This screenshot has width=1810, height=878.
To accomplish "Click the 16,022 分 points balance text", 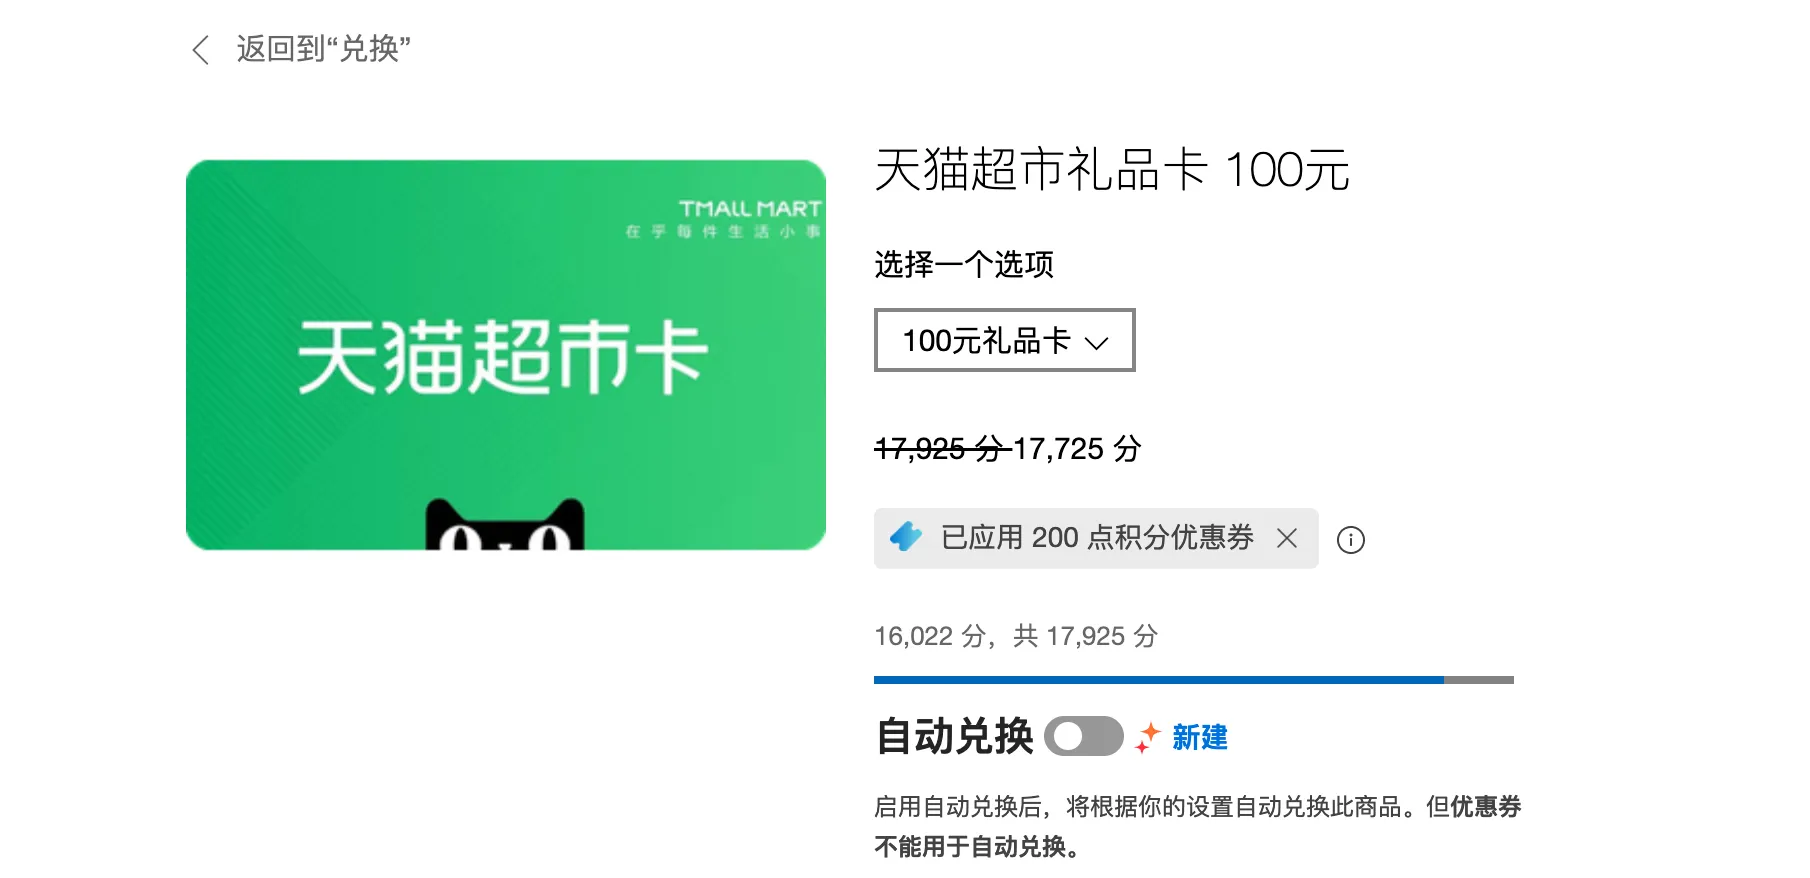I will pos(930,636).
